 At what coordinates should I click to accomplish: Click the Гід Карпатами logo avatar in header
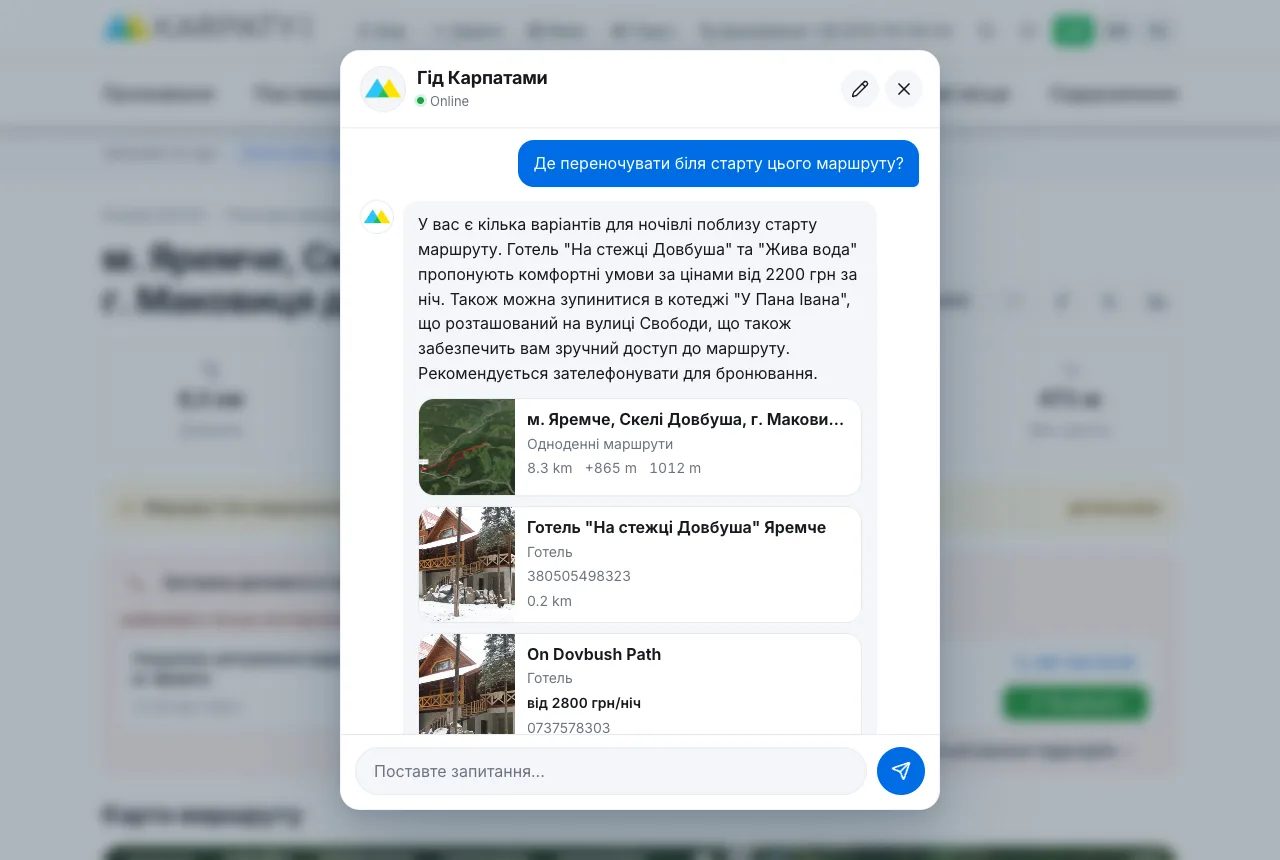click(383, 89)
